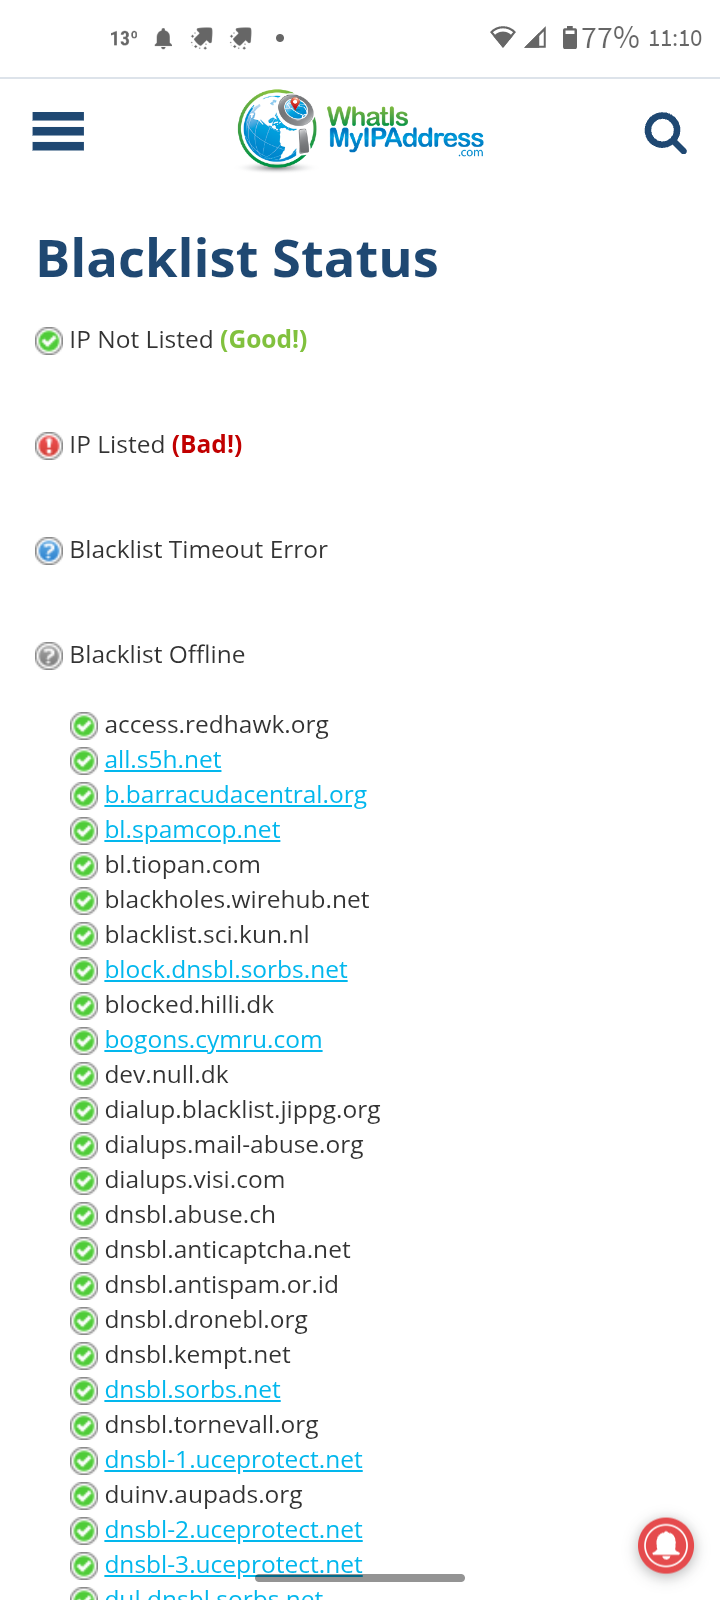Tap the search magnifier icon
This screenshot has width=720, height=1600.
[x=666, y=133]
